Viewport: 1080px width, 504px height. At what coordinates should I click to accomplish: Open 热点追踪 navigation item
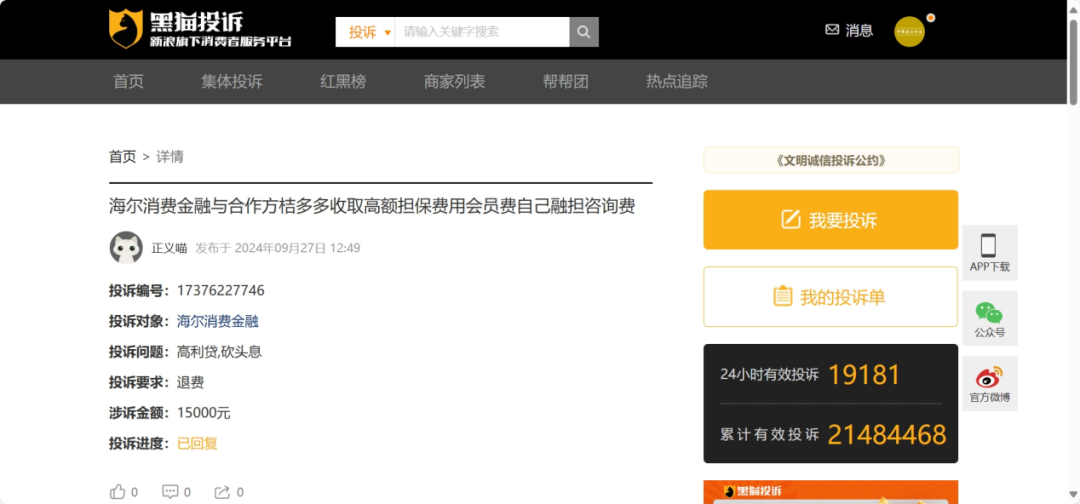click(676, 81)
